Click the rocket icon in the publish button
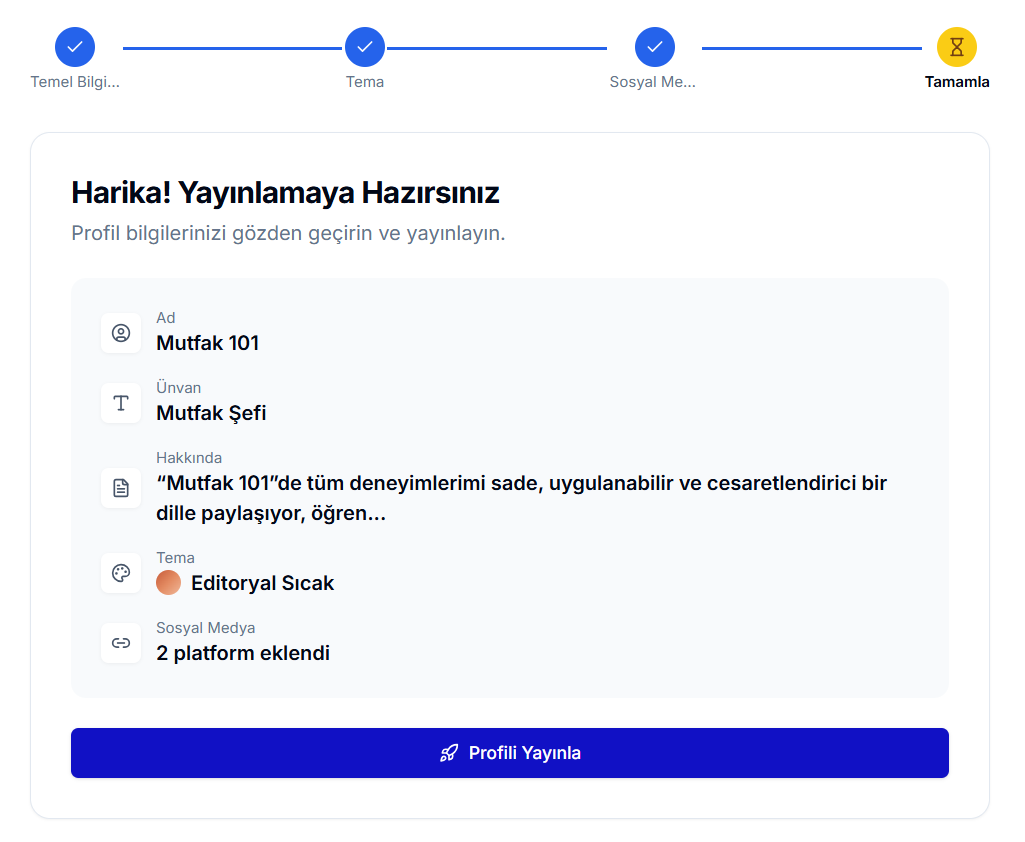Viewport: 1025px width, 842px height. pos(449,753)
